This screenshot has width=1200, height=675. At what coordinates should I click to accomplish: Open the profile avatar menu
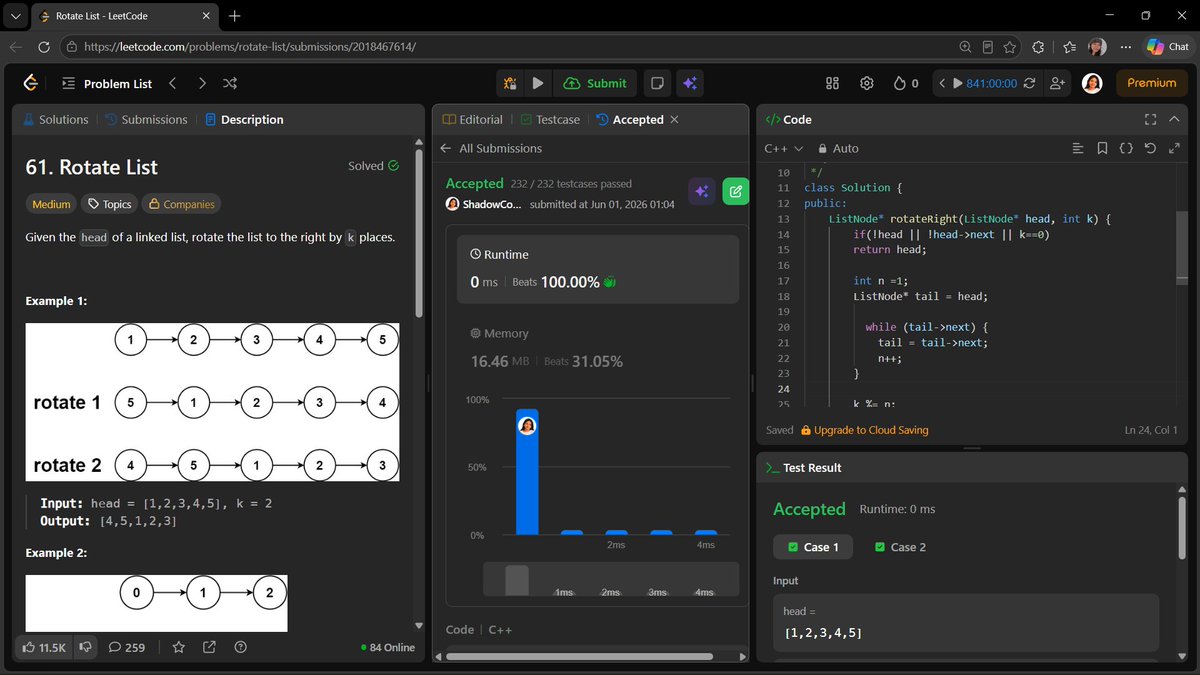tap(1092, 83)
